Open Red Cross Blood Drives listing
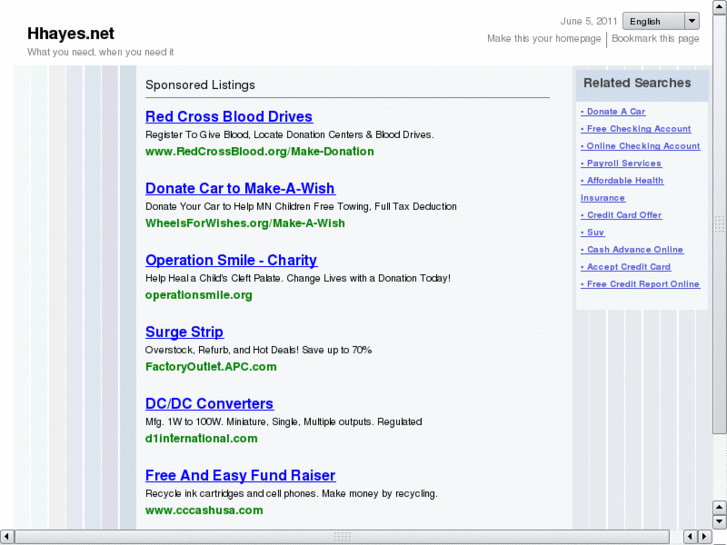 pyautogui.click(x=229, y=116)
